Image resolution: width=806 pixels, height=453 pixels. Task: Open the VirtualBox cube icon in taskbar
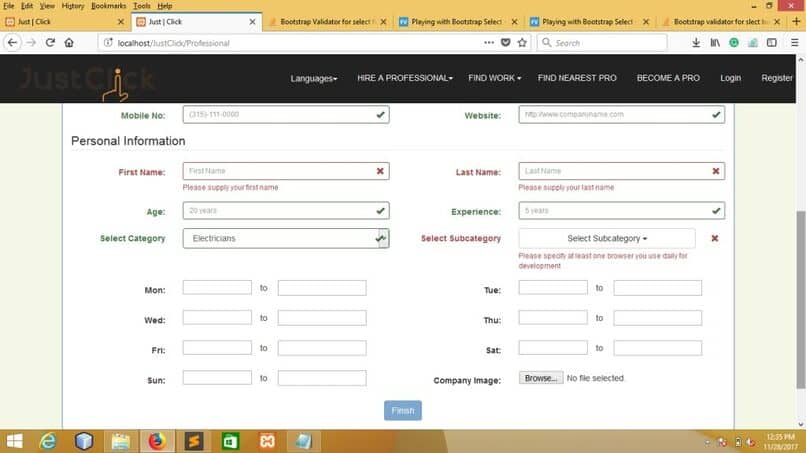84,441
